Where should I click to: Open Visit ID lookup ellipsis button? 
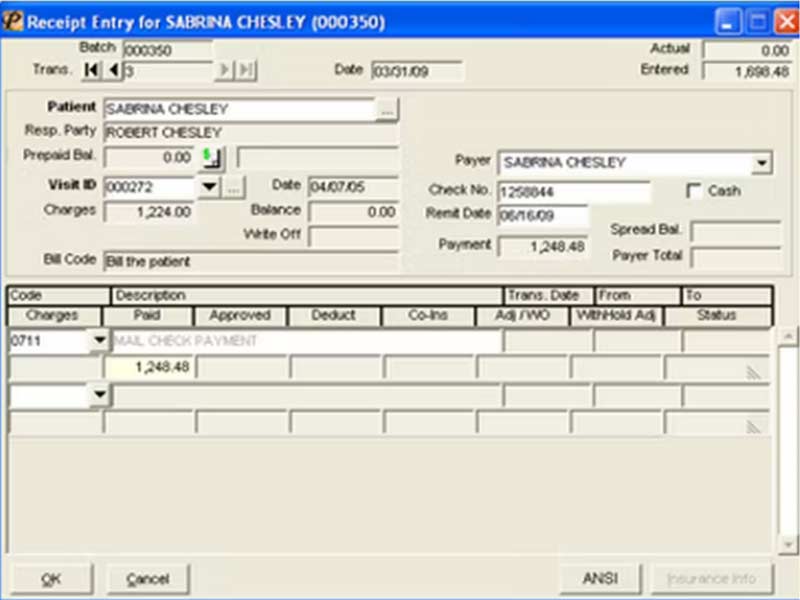click(x=233, y=188)
